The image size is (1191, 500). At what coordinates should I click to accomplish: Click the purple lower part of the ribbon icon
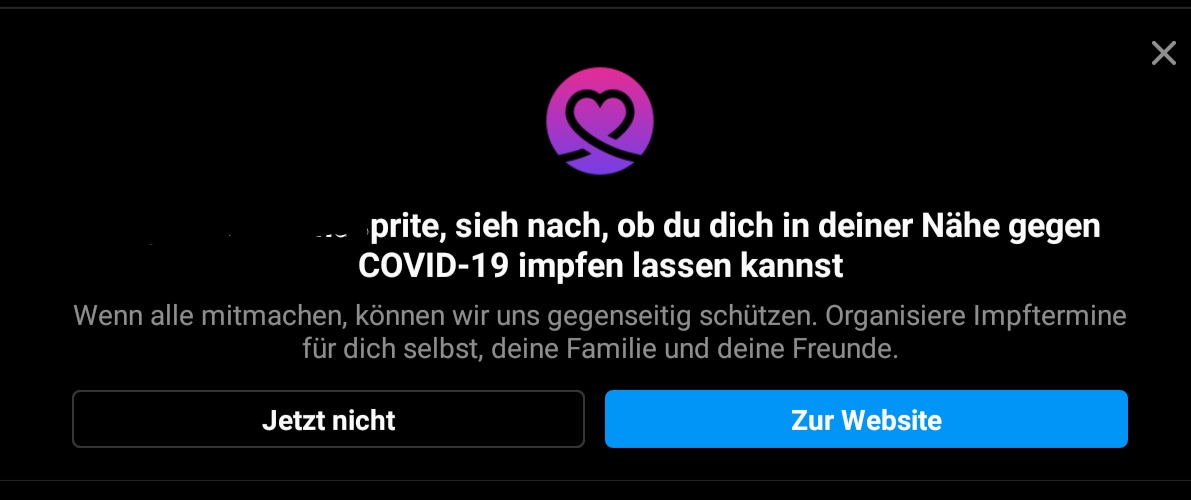click(599, 161)
